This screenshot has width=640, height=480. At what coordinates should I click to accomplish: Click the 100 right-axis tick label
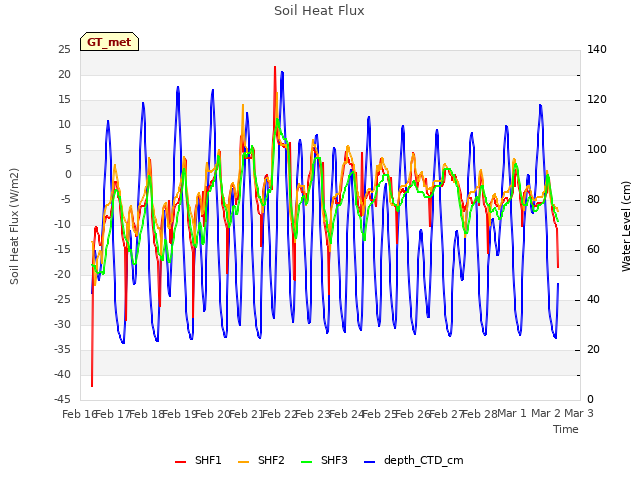coord(597,149)
